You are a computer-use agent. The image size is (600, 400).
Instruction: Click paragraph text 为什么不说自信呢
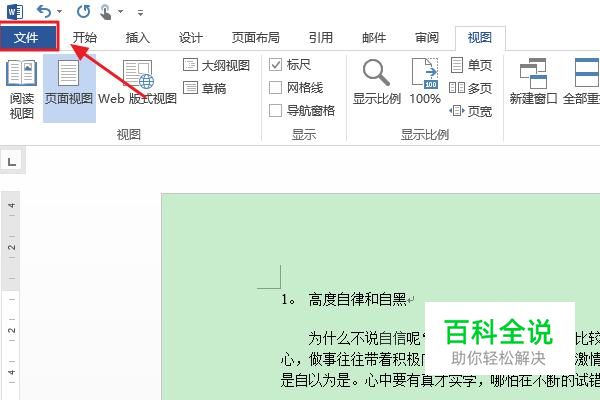pos(365,338)
